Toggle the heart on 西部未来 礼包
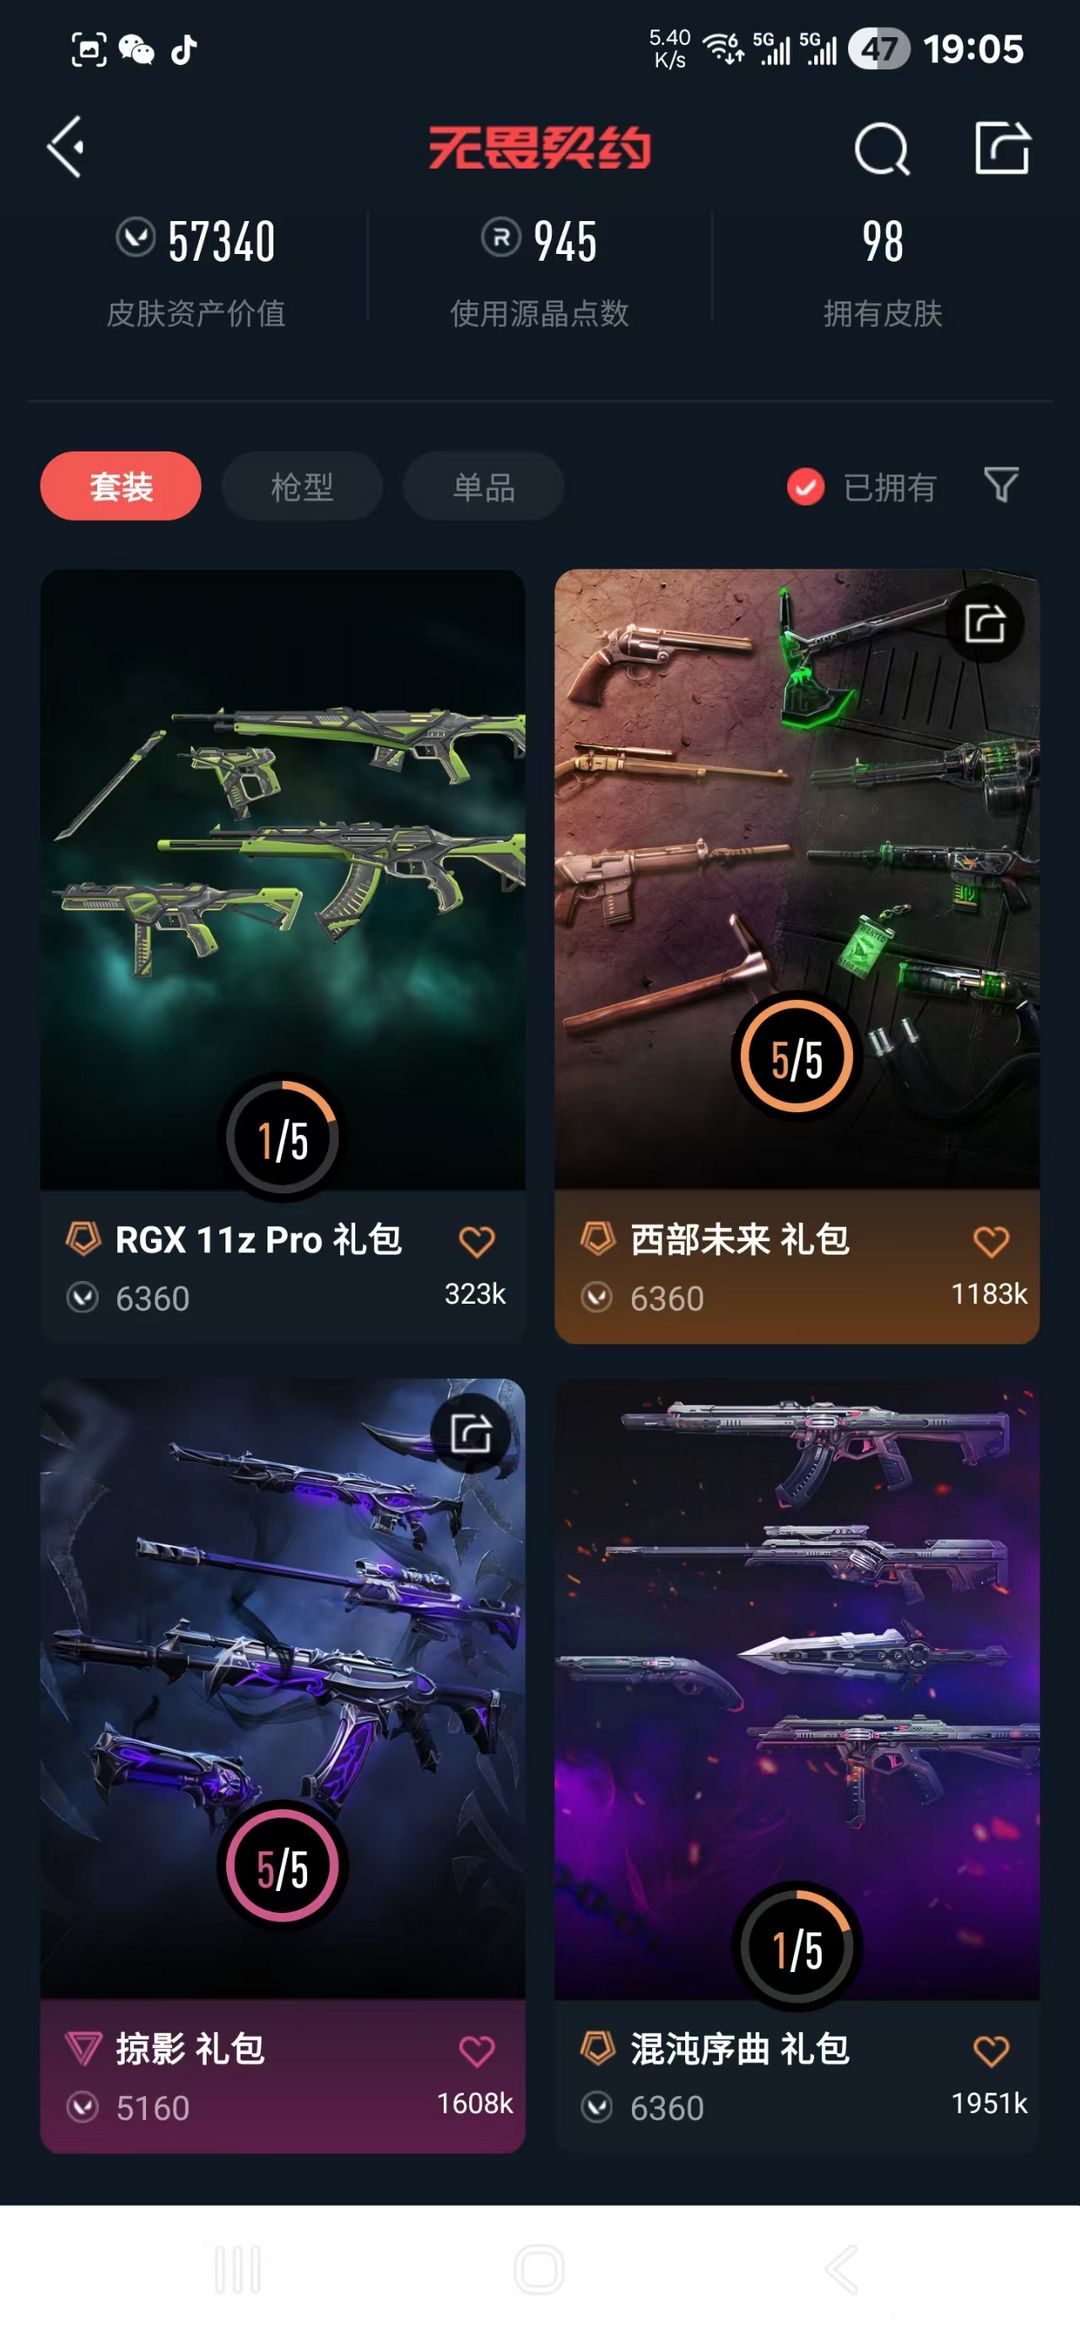The width and height of the screenshot is (1080, 2340). 991,1241
